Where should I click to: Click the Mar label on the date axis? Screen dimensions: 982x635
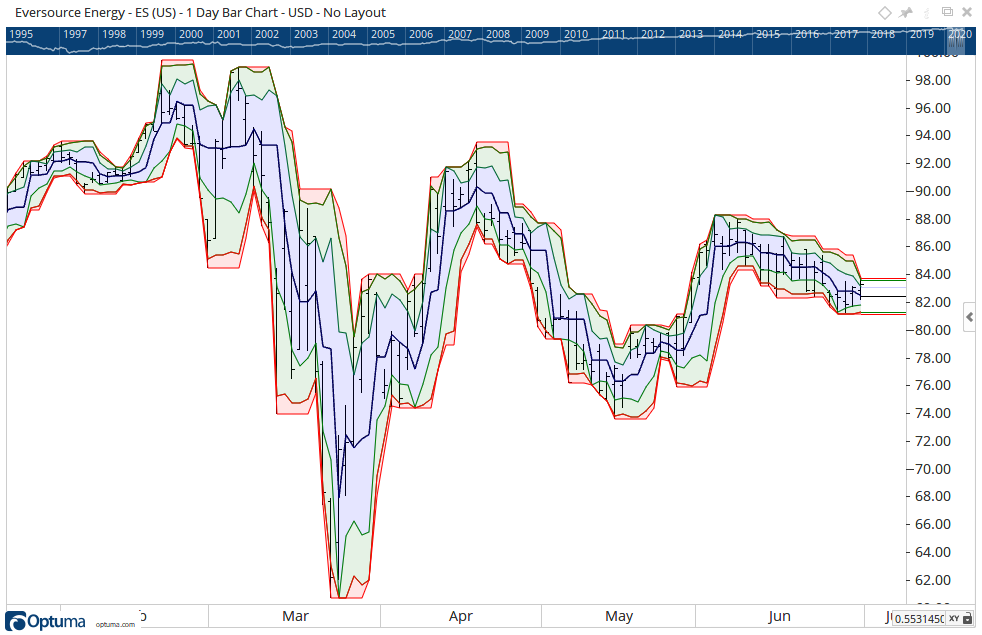coord(295,616)
